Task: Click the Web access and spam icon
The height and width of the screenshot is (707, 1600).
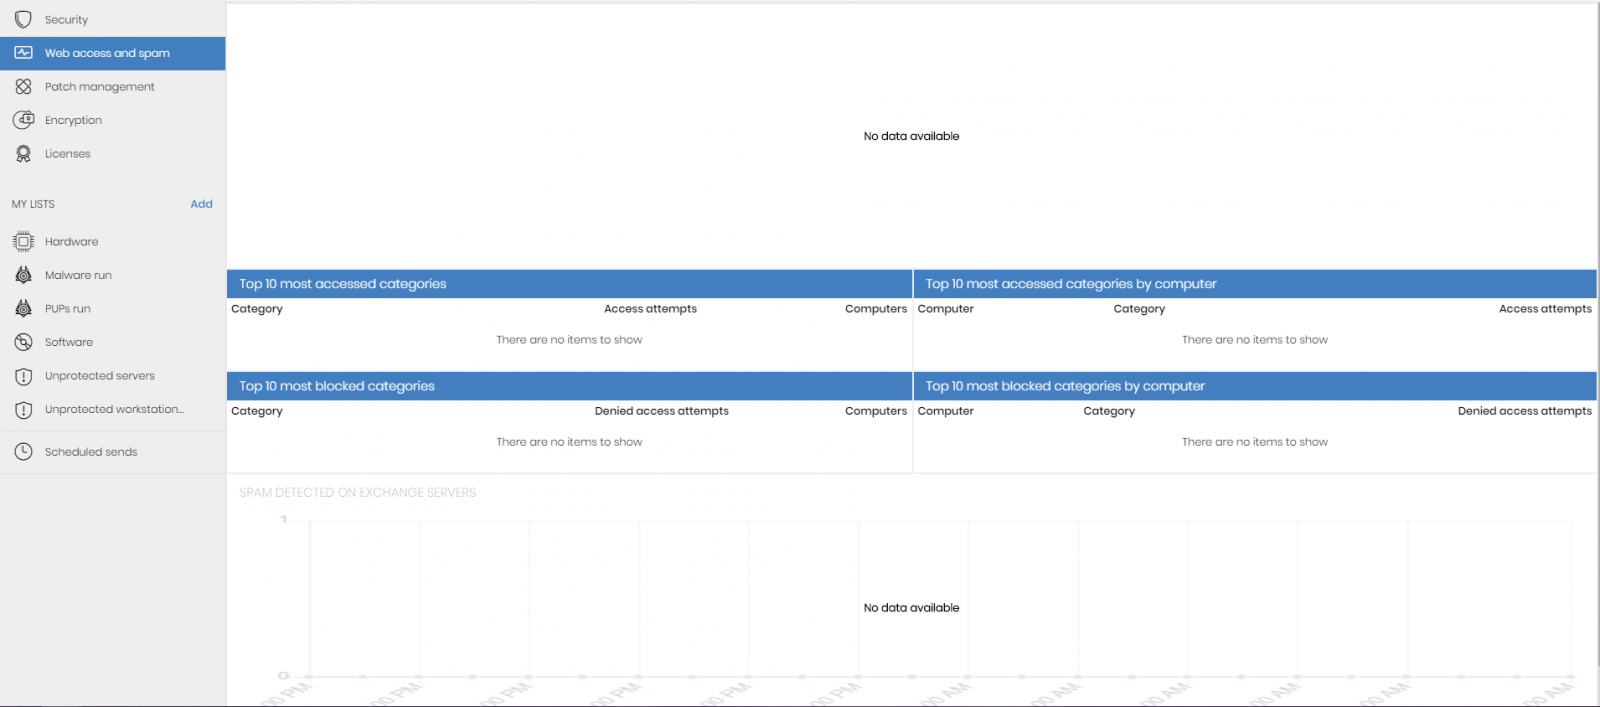Action: tap(23, 53)
